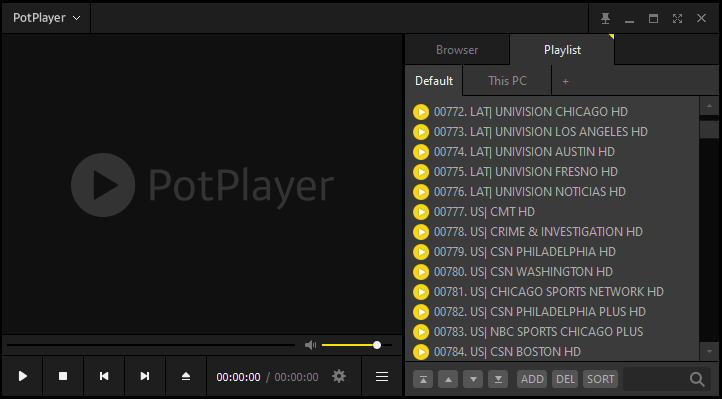Stop playback with the Stop button
Screen dimensions: 722x400
tap(63, 377)
